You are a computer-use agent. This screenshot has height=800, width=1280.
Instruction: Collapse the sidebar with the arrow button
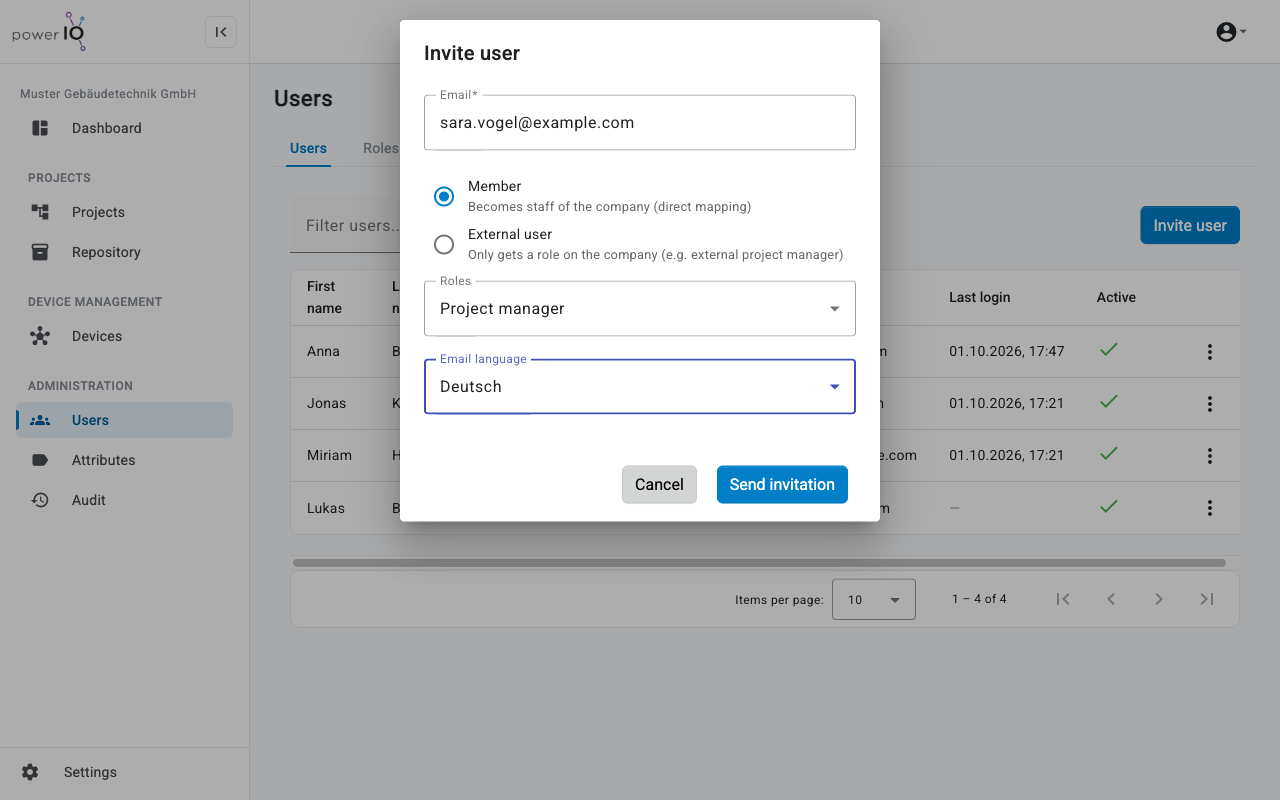point(221,32)
